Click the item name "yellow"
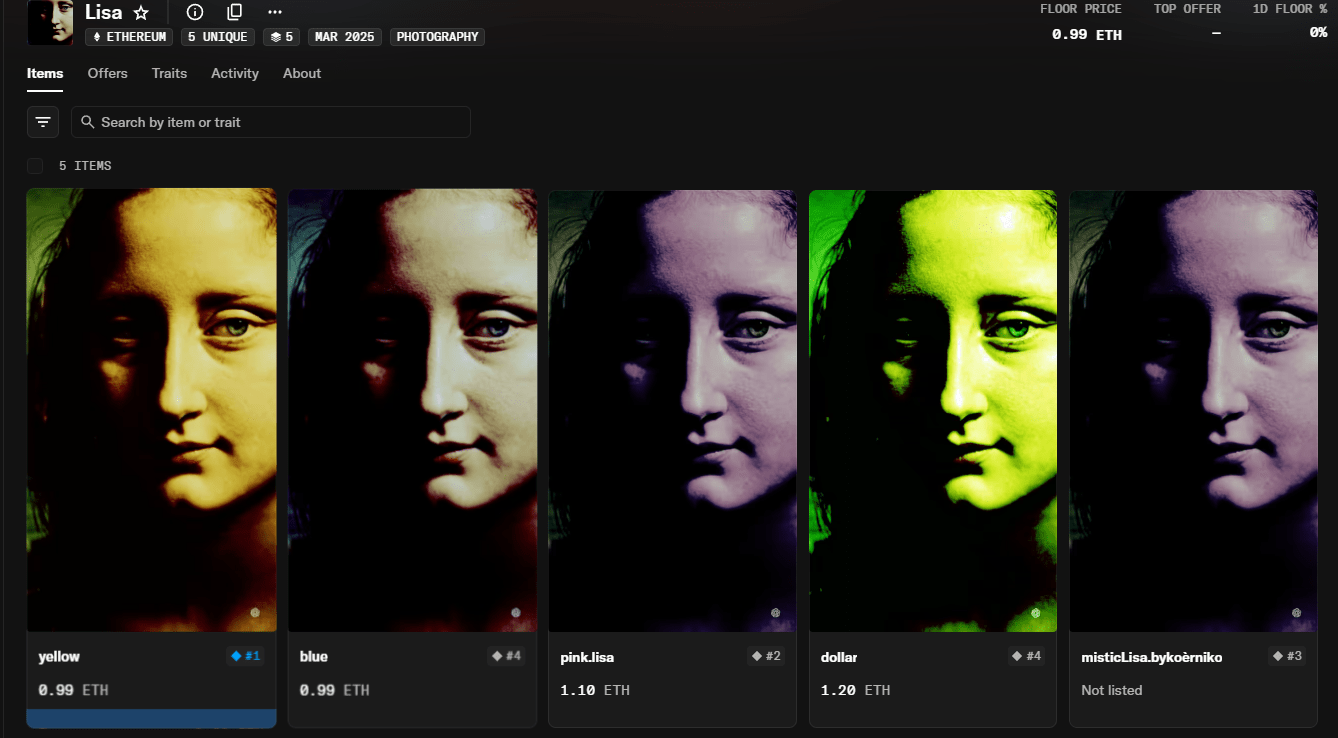1338x738 pixels. pyautogui.click(x=59, y=657)
